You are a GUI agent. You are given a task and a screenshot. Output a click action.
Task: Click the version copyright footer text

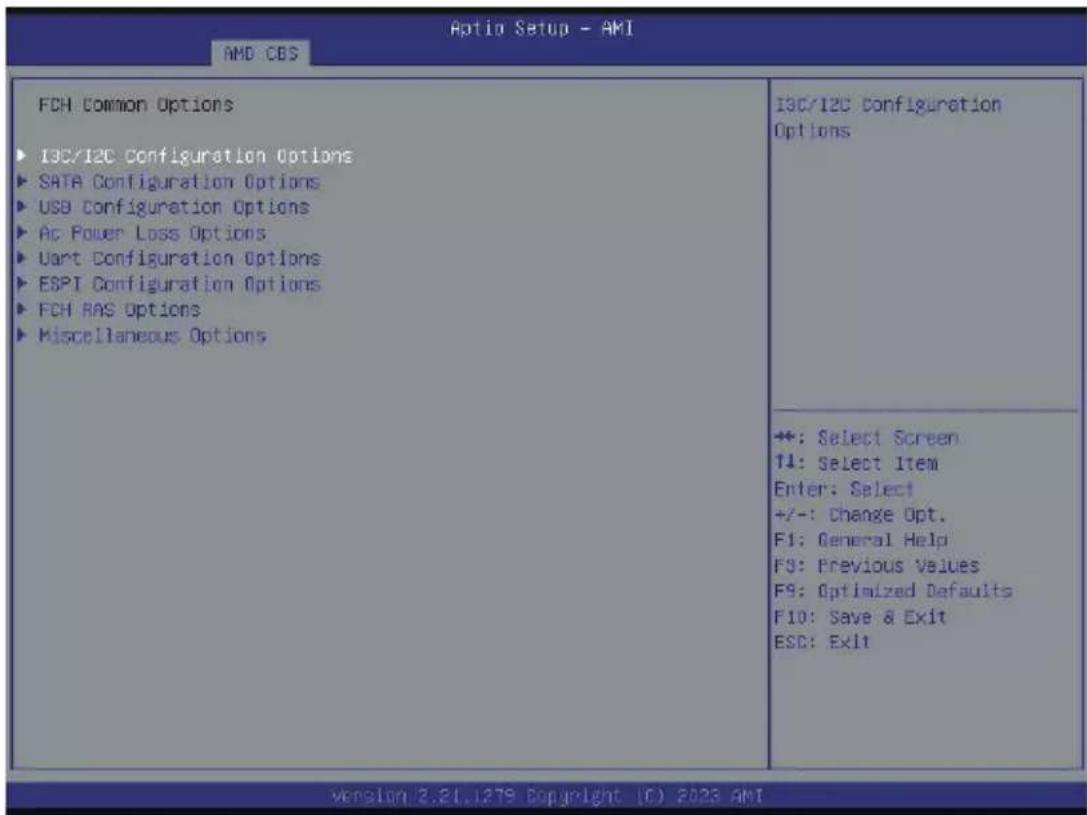pos(548,796)
